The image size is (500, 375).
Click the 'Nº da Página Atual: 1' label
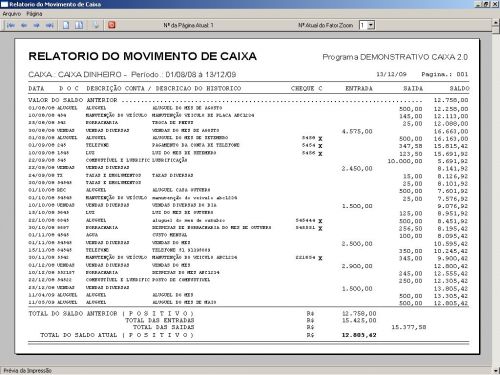point(188,25)
